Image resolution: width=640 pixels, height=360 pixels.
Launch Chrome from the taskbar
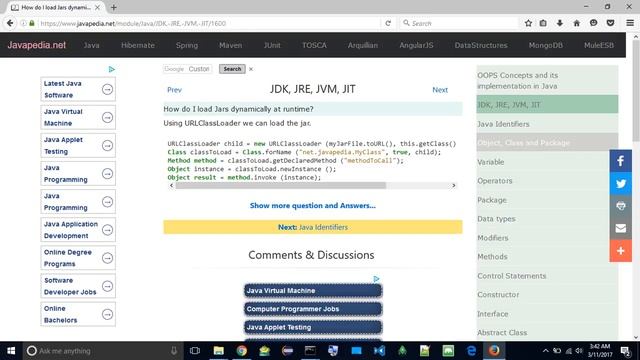(242, 351)
